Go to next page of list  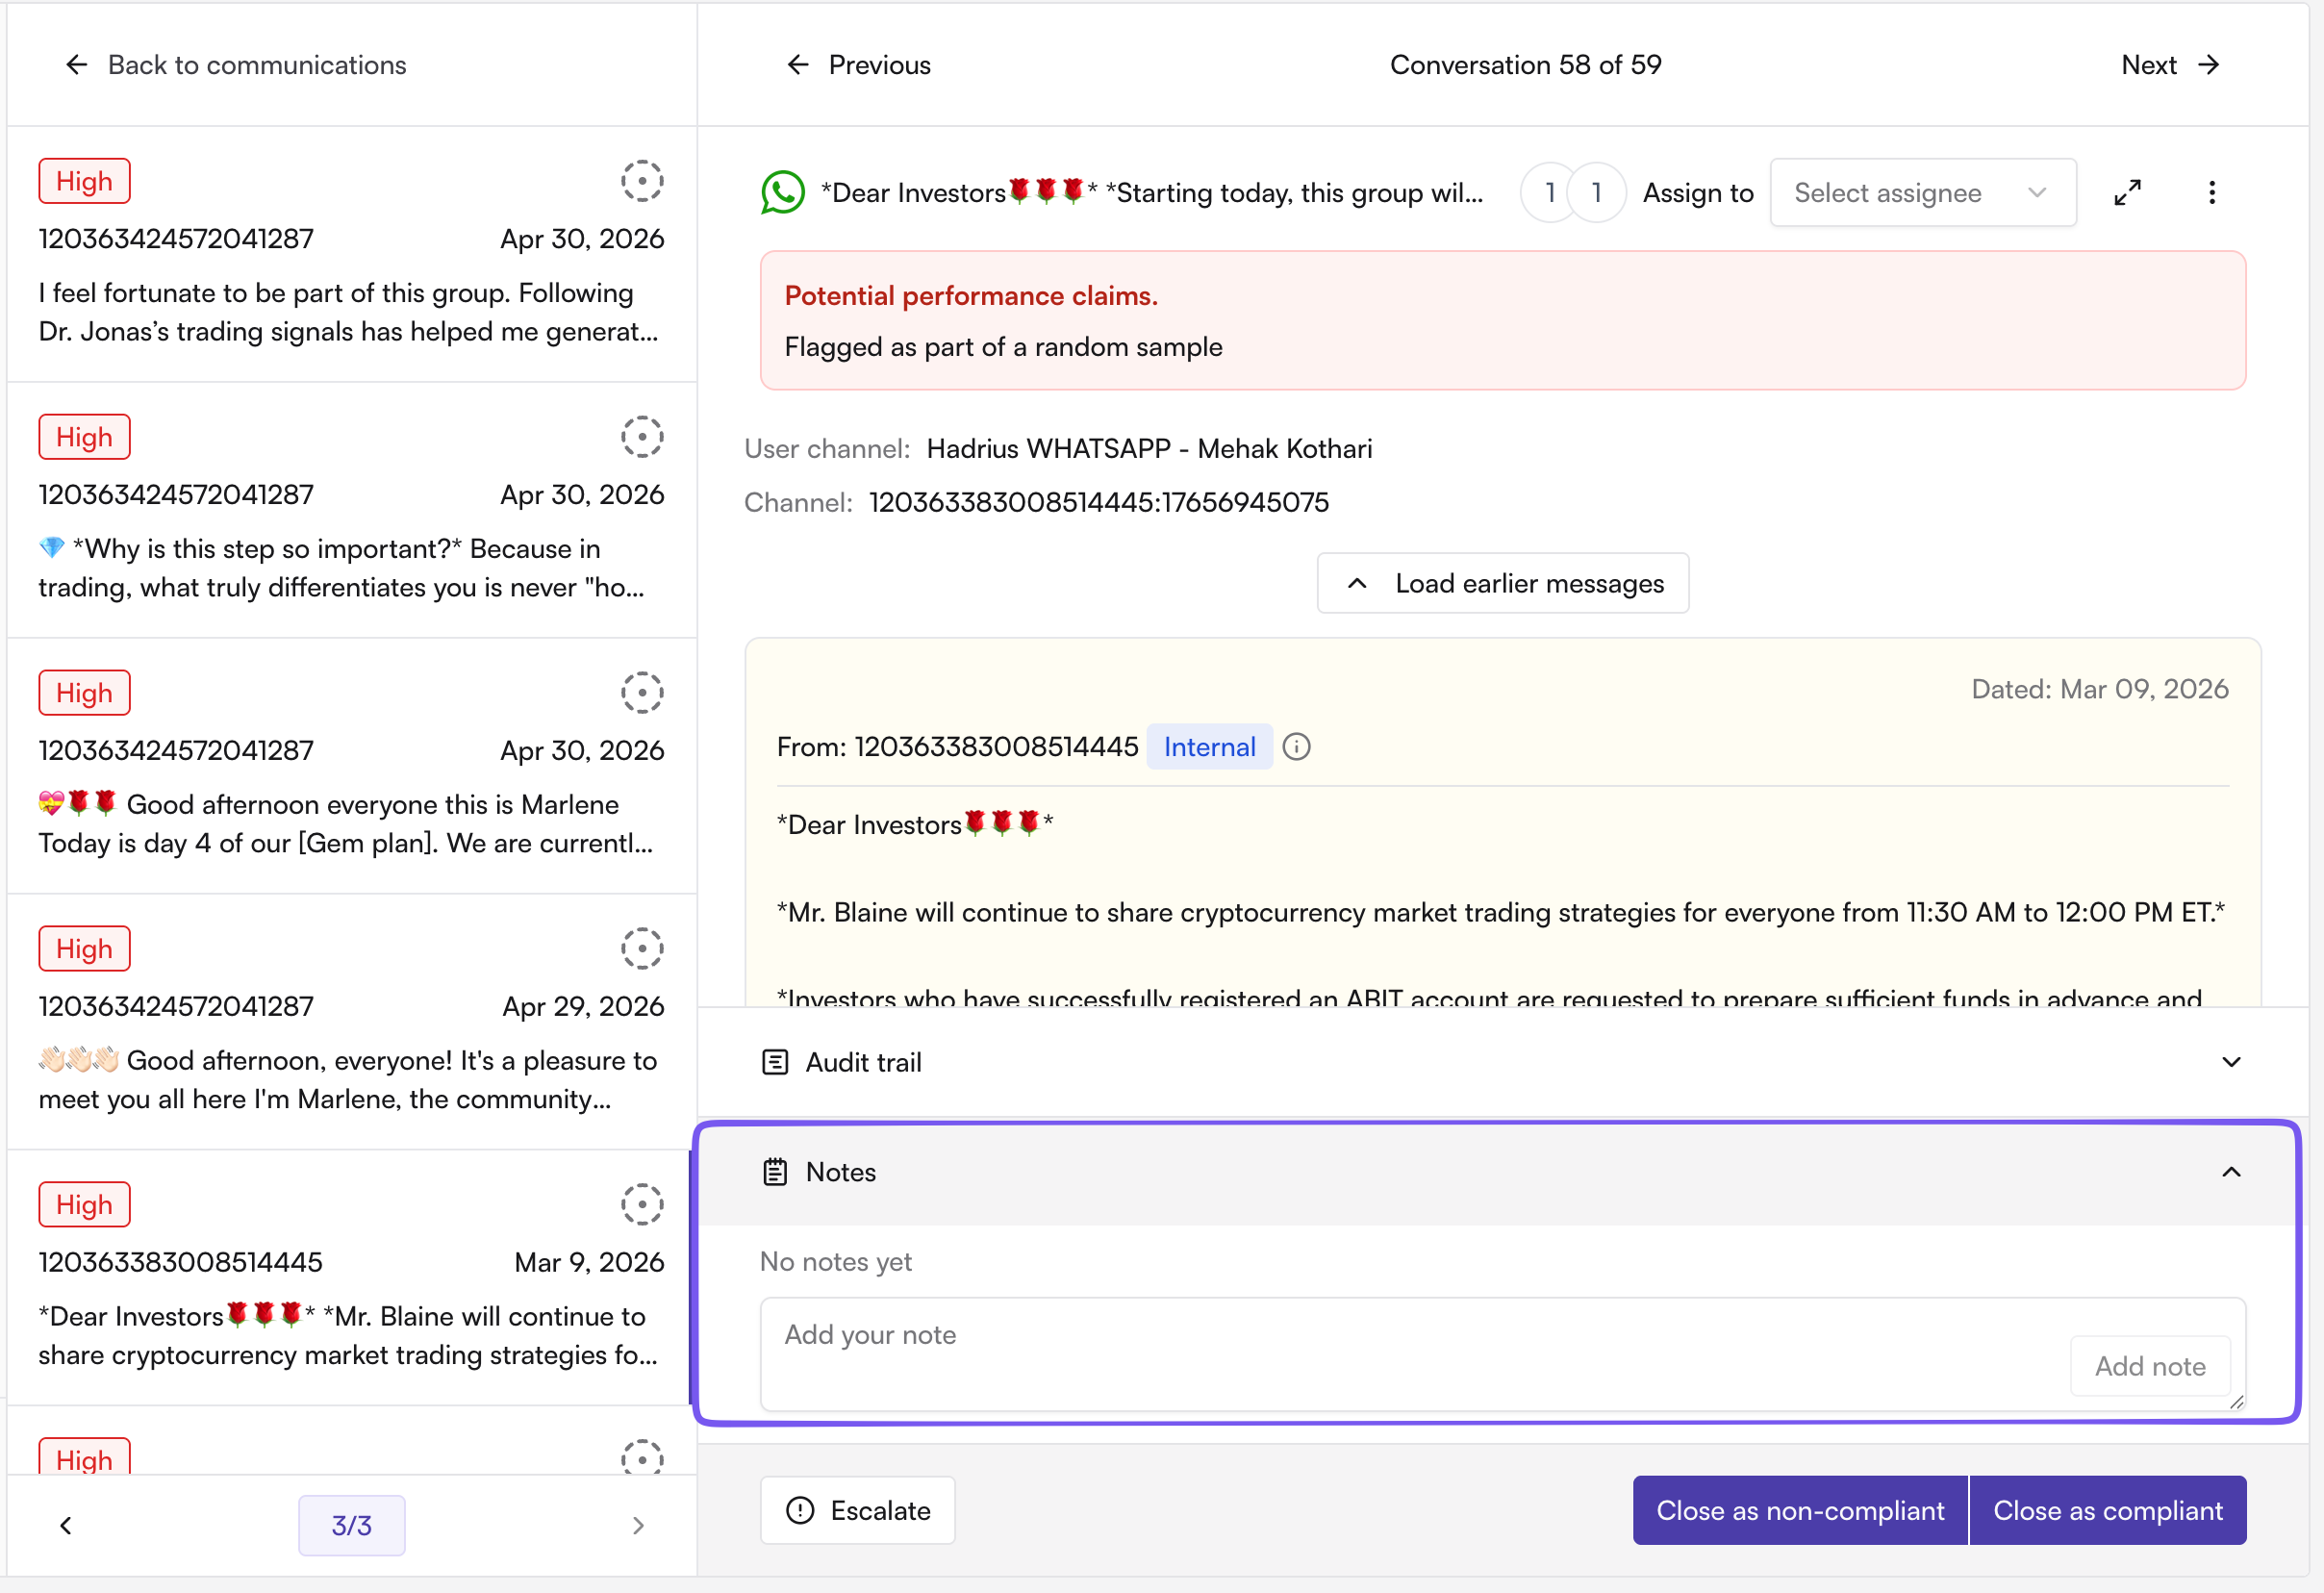click(638, 1525)
